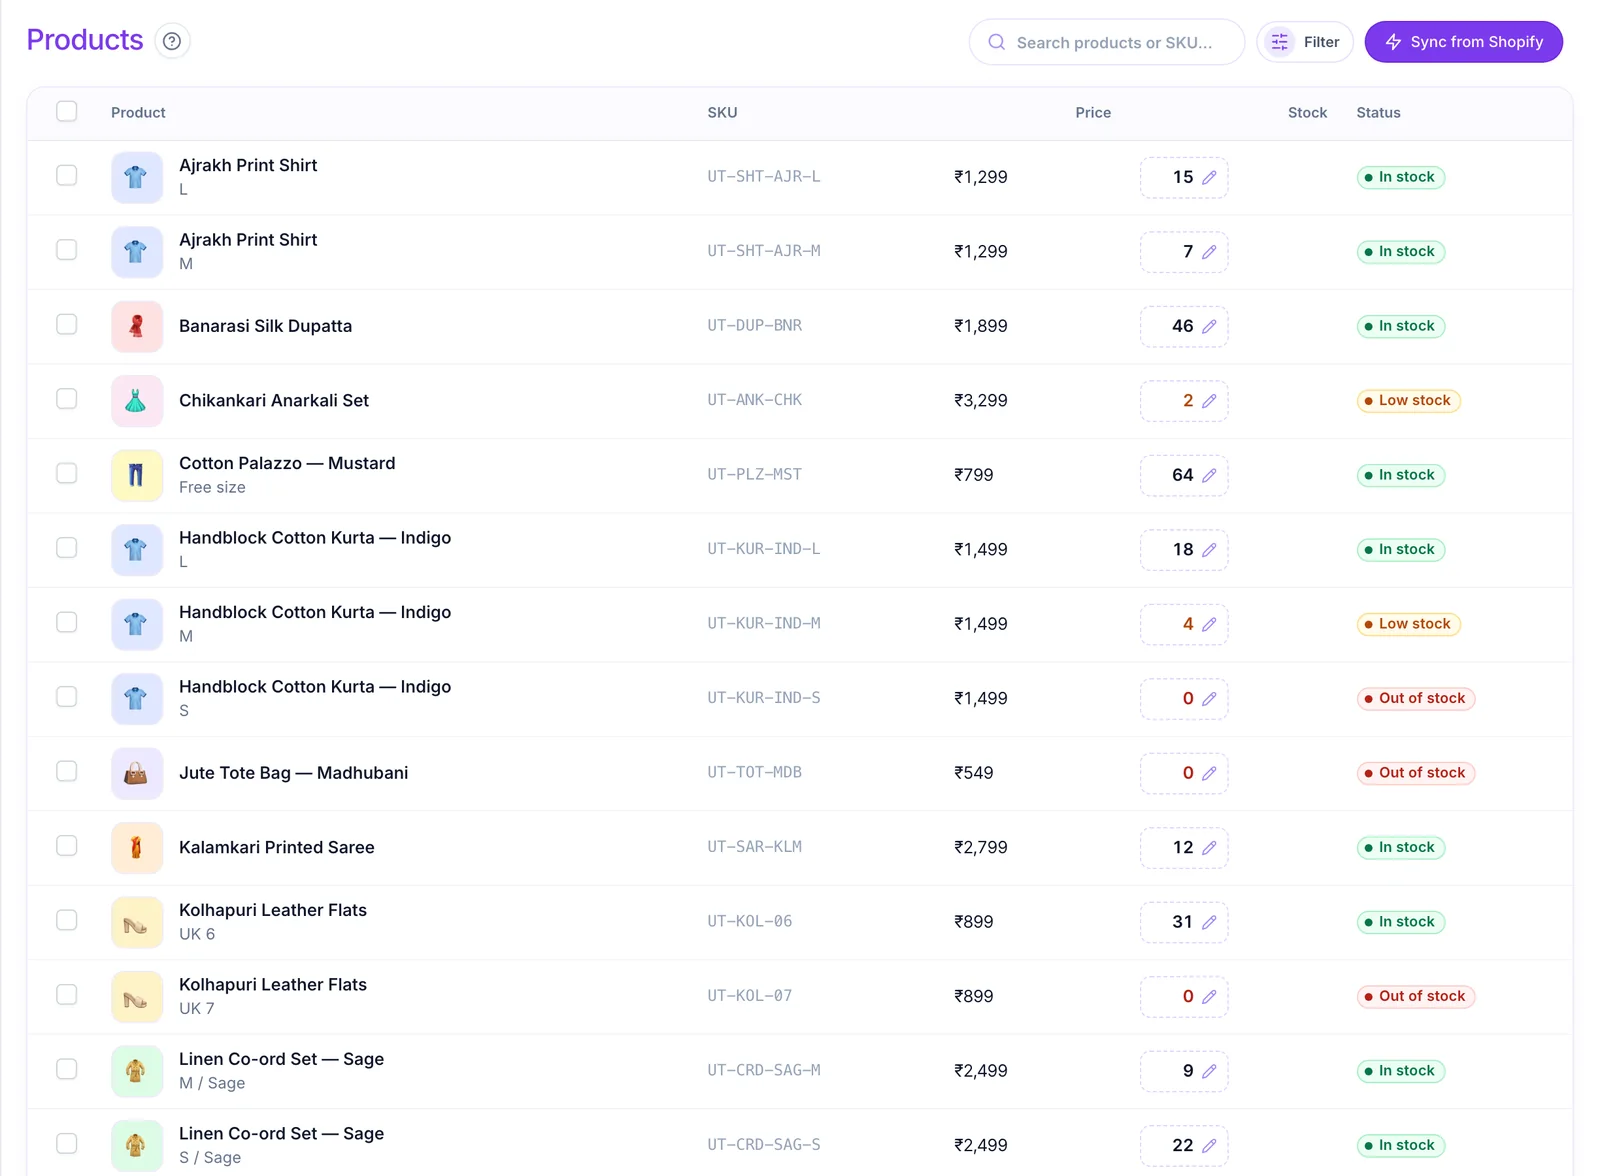
Task: Click Sync from Shopify button
Action: tap(1463, 42)
